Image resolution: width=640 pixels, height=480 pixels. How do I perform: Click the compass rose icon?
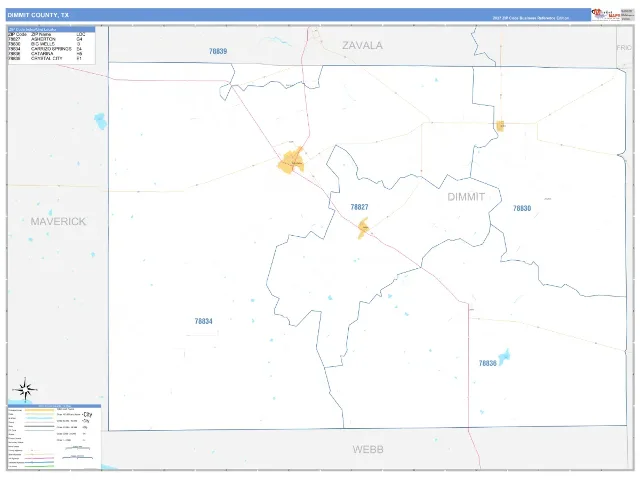[25, 389]
